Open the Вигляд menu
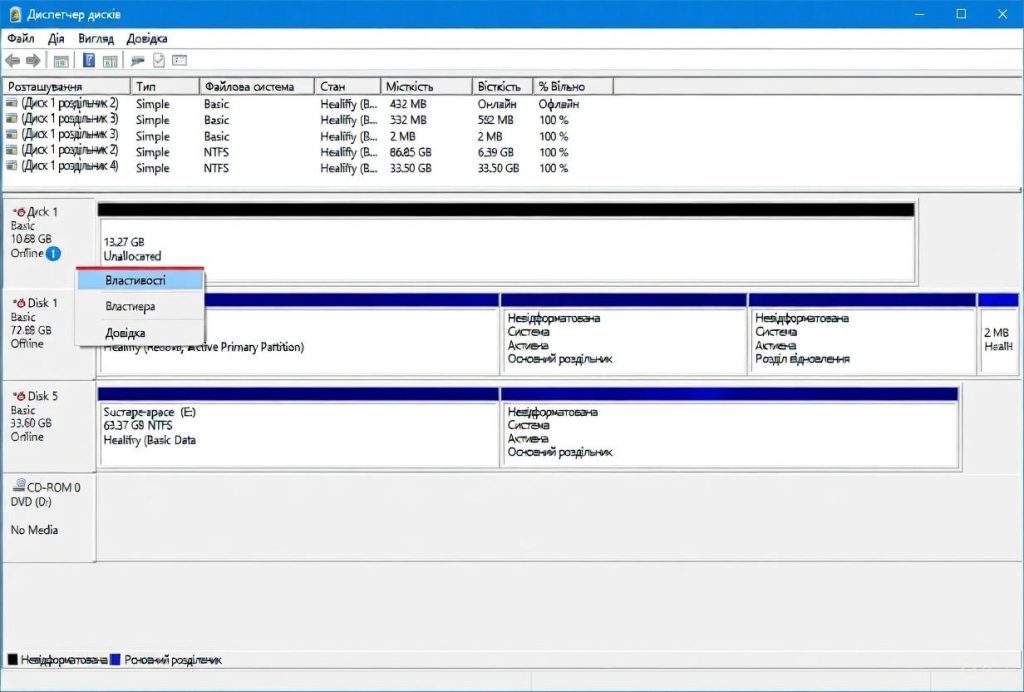 96,38
